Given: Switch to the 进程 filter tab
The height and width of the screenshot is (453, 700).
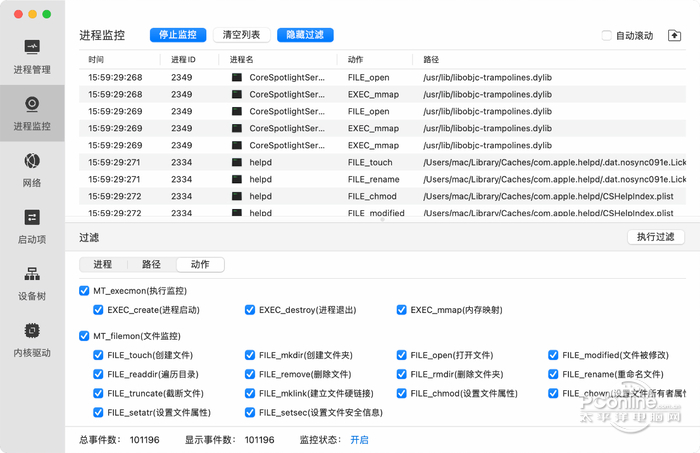Looking at the screenshot, I should [x=103, y=264].
